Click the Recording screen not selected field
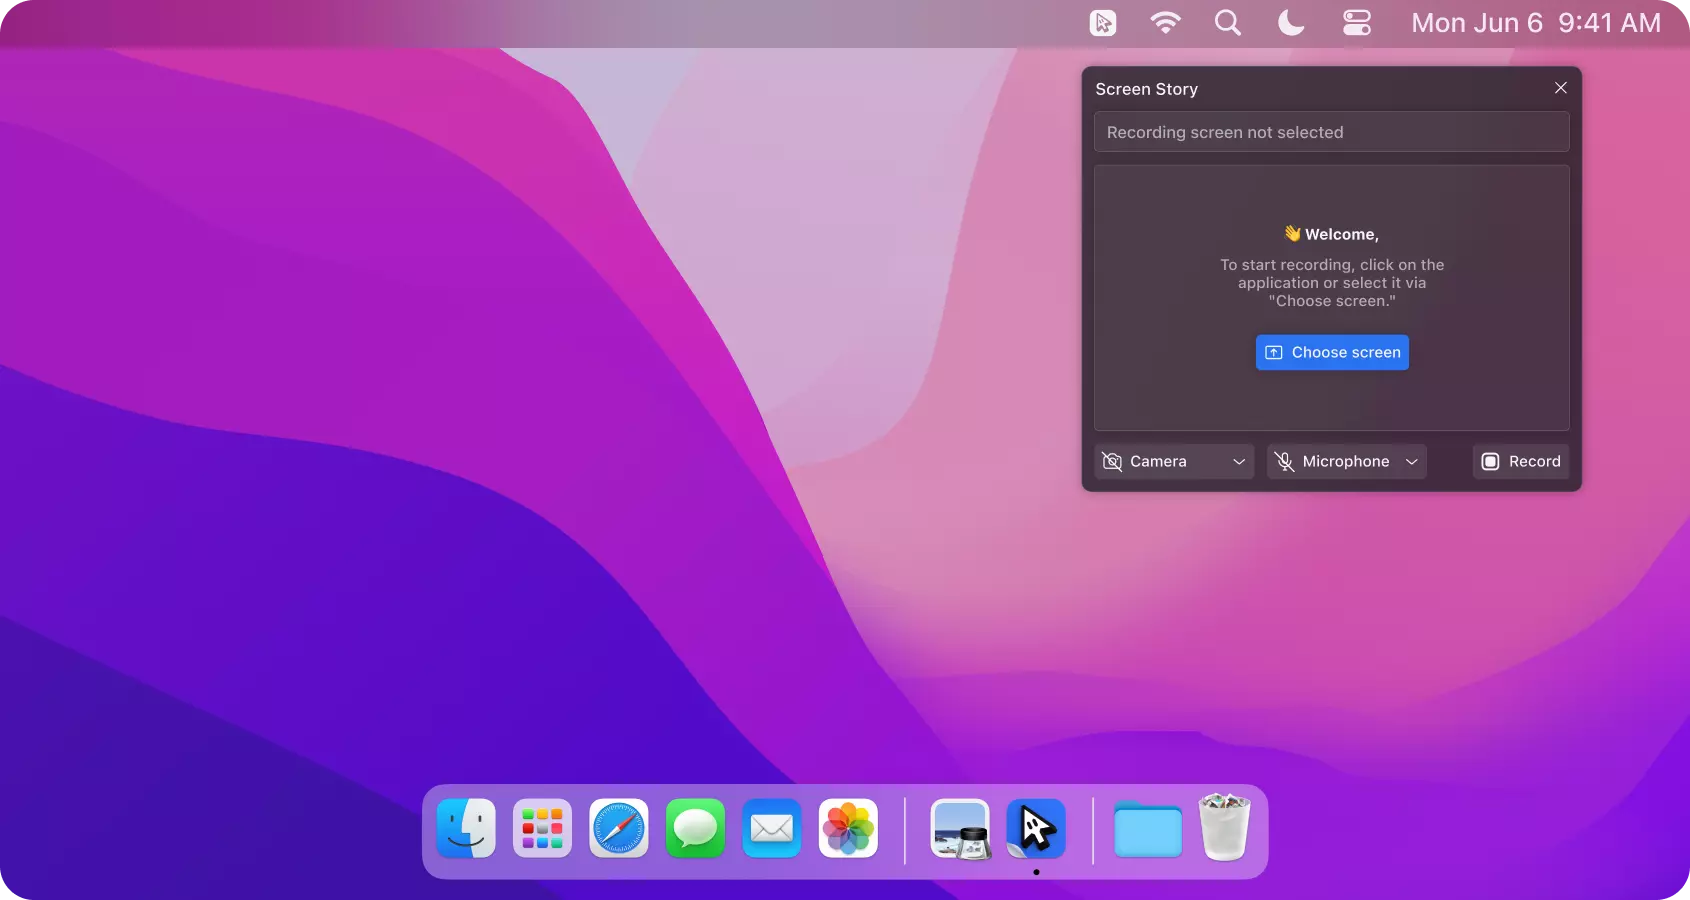Screen dimensions: 1690x900 [x=1330, y=131]
